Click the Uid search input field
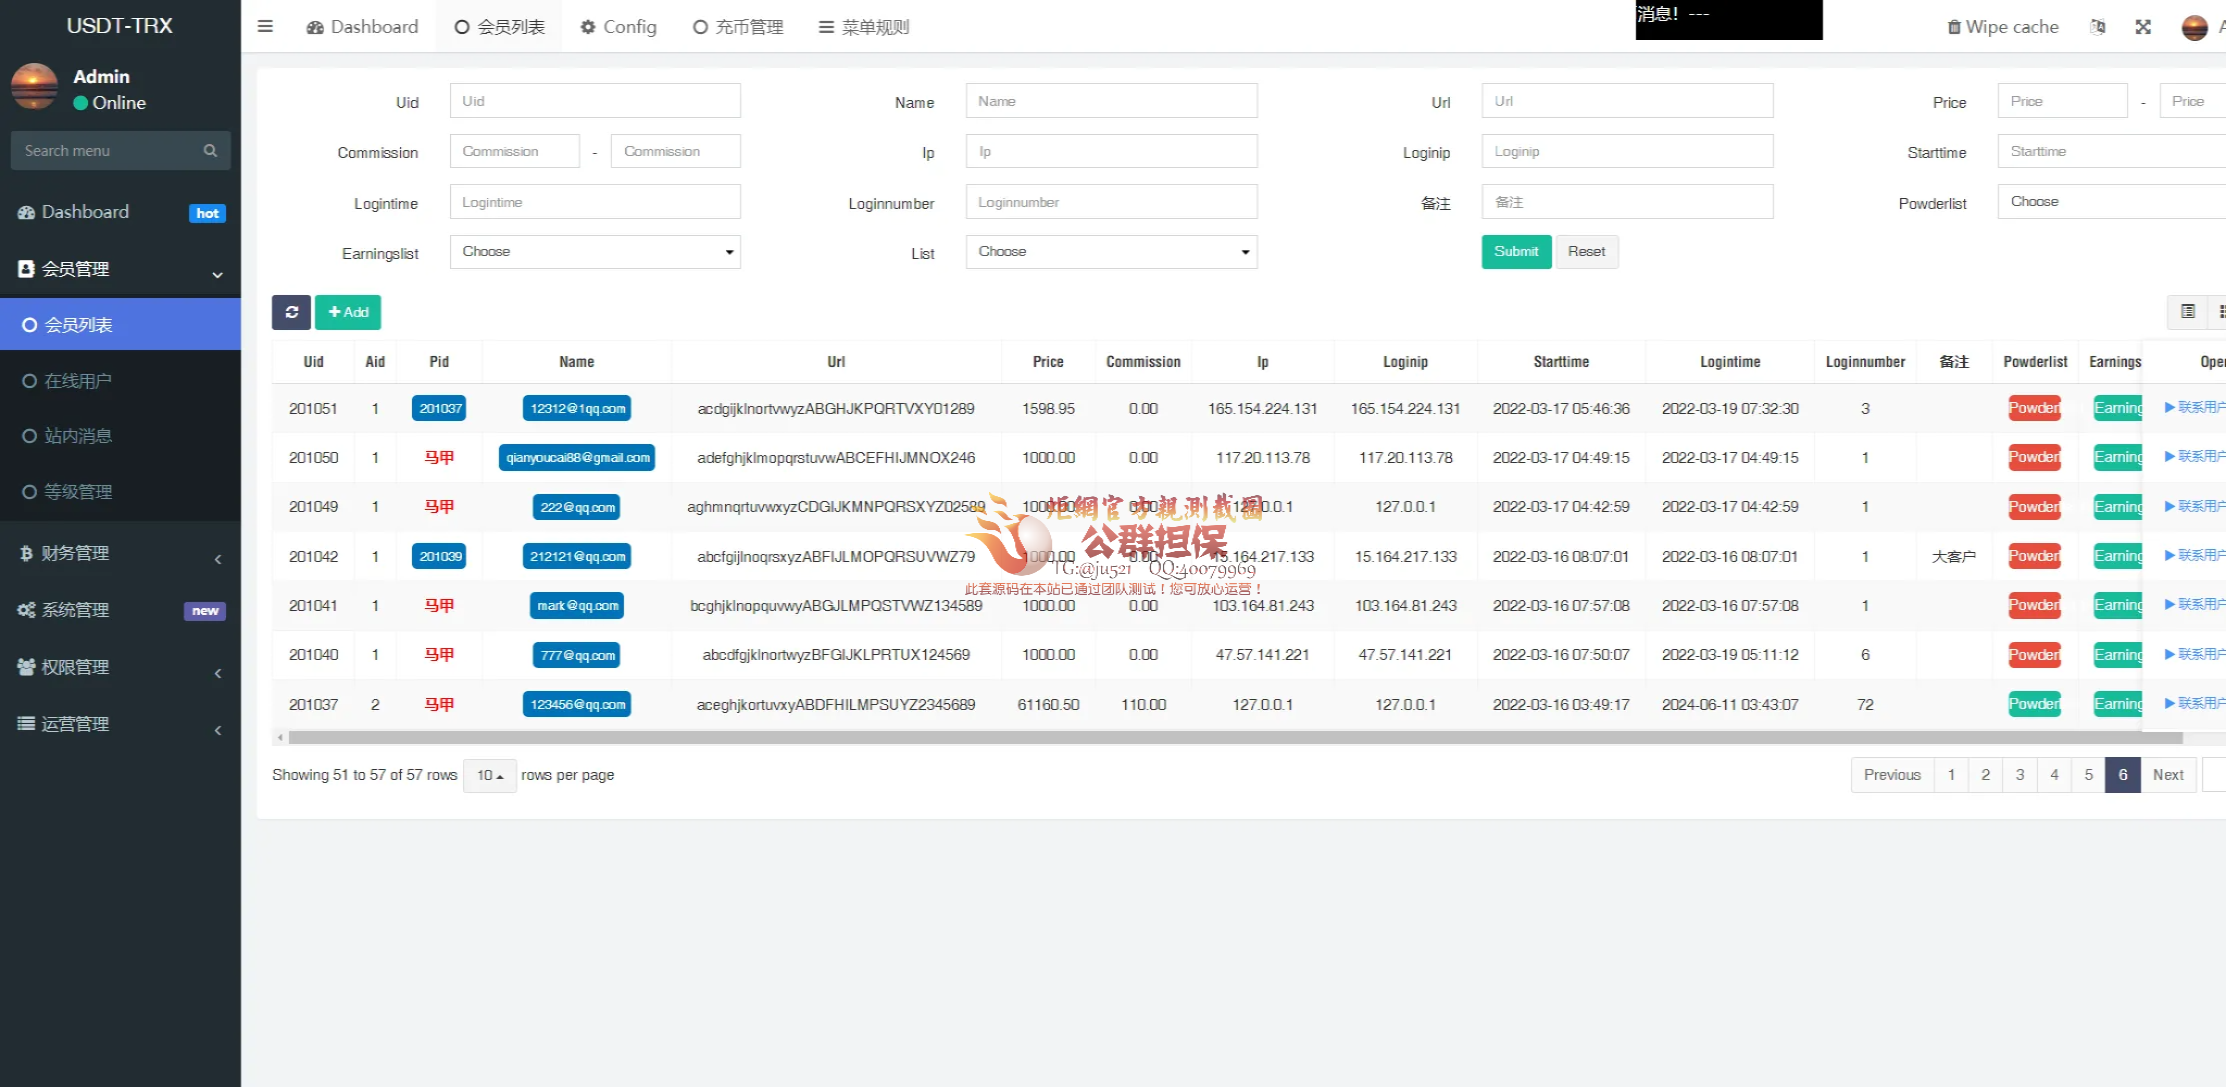 point(595,101)
